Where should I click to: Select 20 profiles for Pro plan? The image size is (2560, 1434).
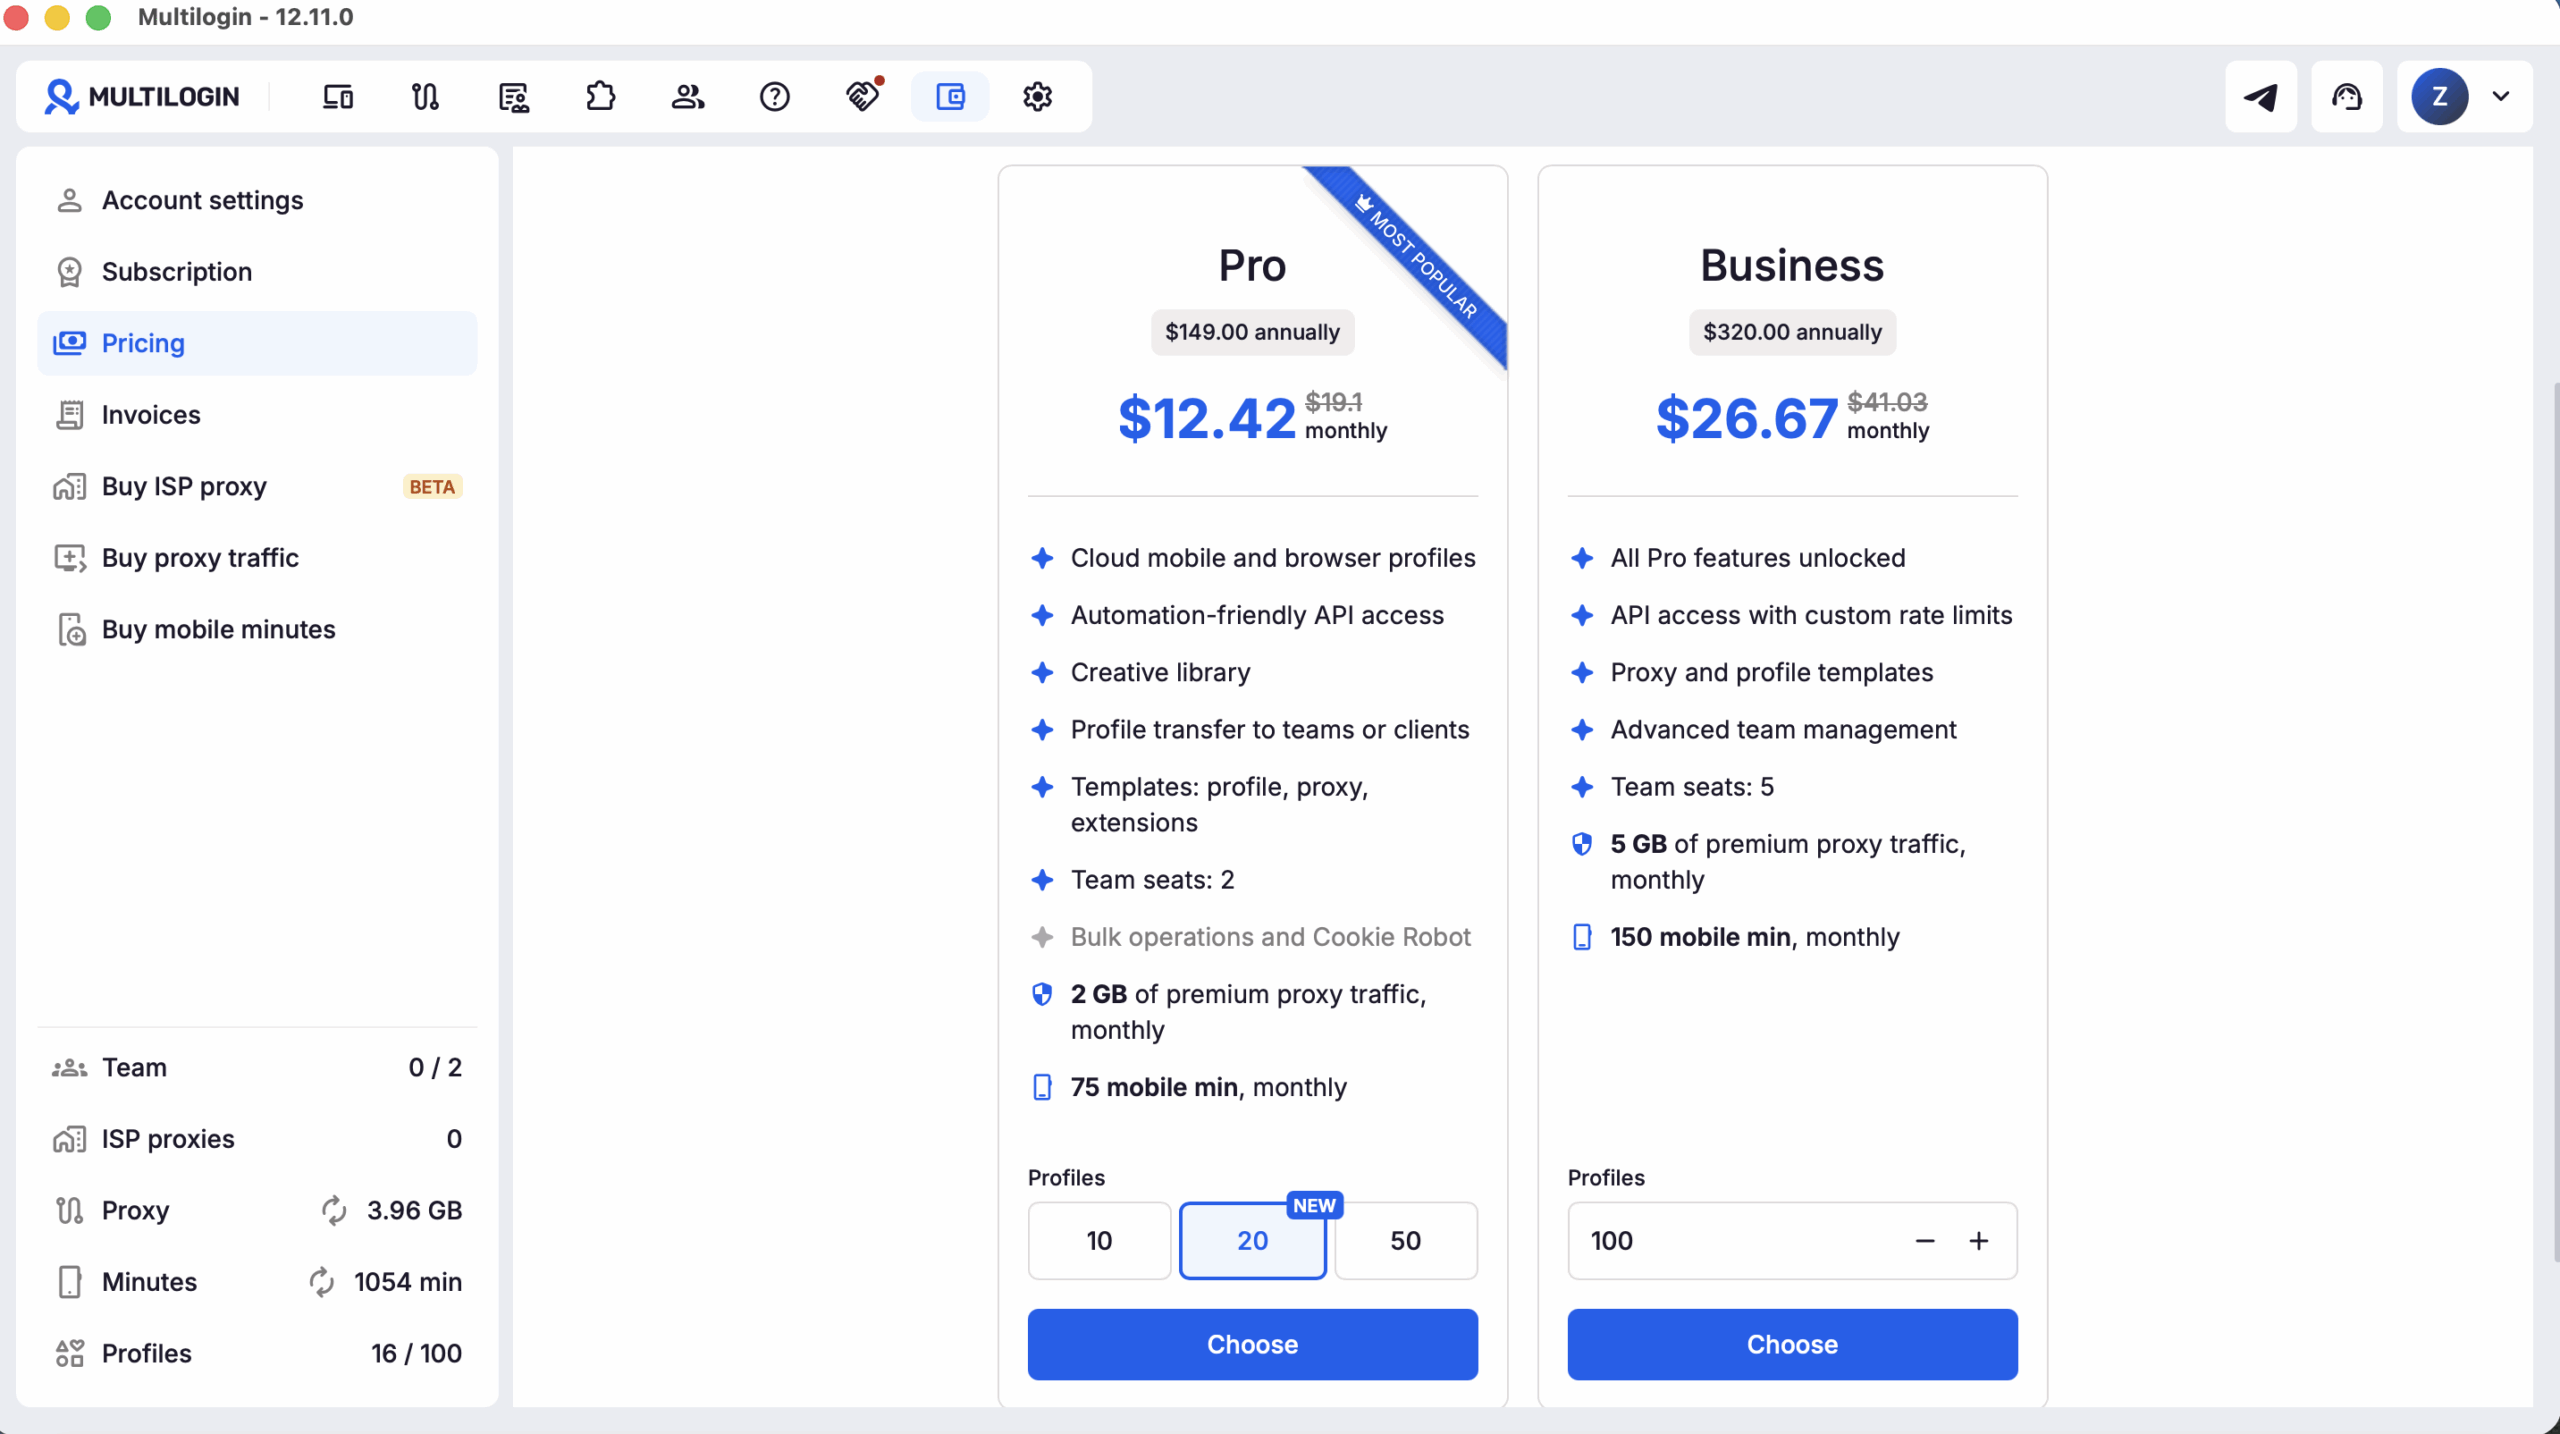(x=1253, y=1241)
